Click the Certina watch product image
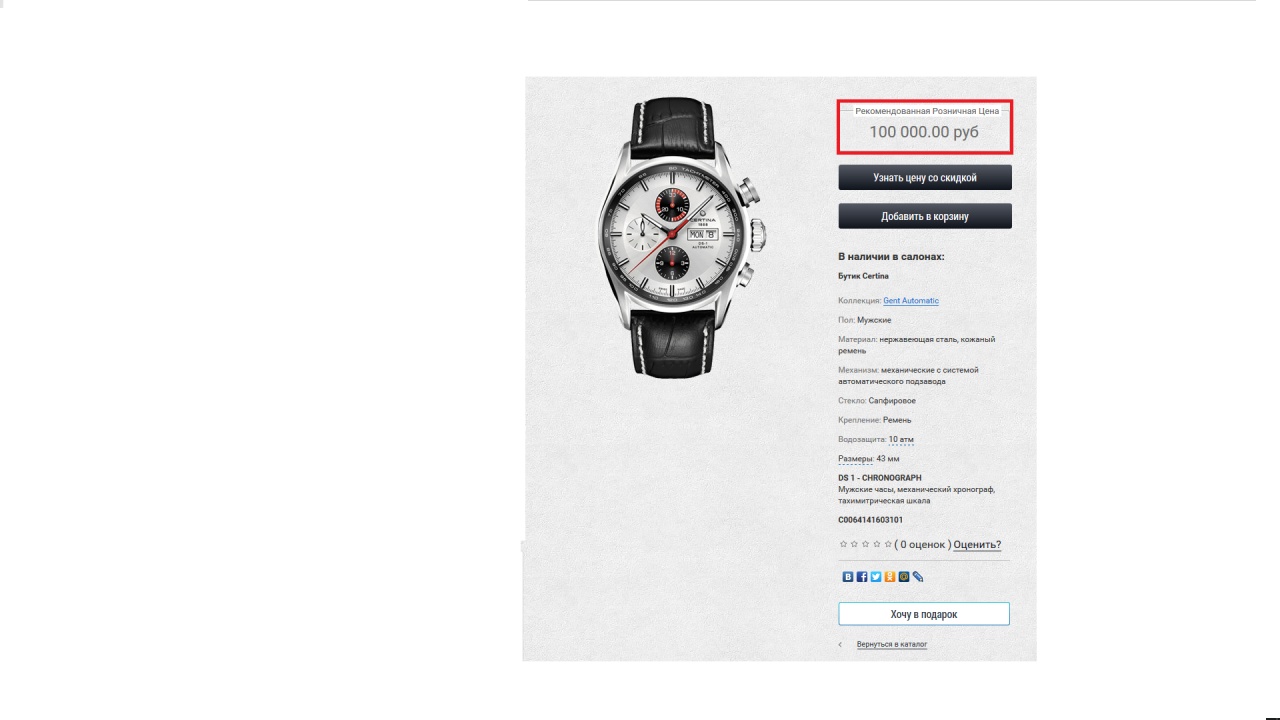The width and height of the screenshot is (1280, 720). (682, 237)
